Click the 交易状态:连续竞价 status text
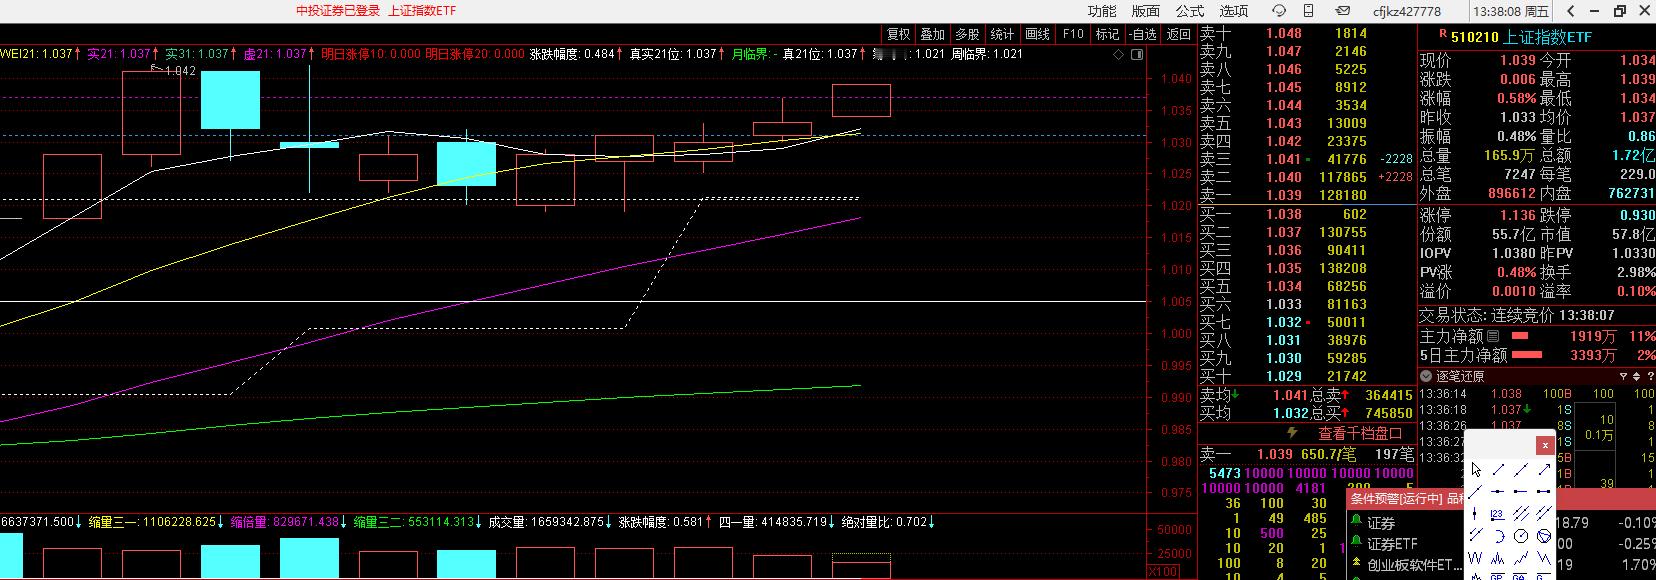The height and width of the screenshot is (580, 1656). (1487, 315)
